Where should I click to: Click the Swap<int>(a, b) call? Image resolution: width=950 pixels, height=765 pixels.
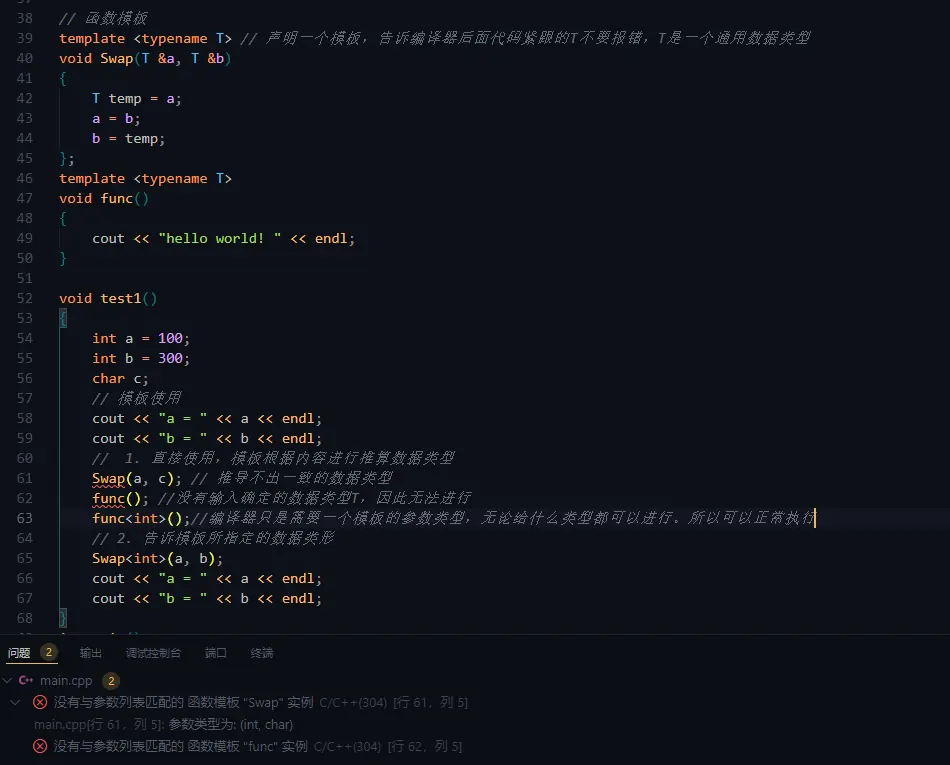(x=158, y=558)
